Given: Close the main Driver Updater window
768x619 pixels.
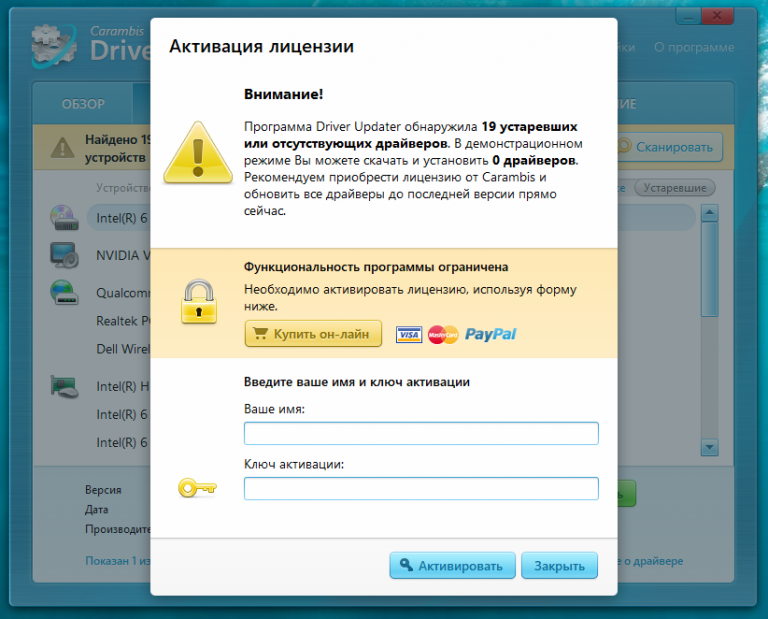Looking at the screenshot, I should click(x=717, y=16).
